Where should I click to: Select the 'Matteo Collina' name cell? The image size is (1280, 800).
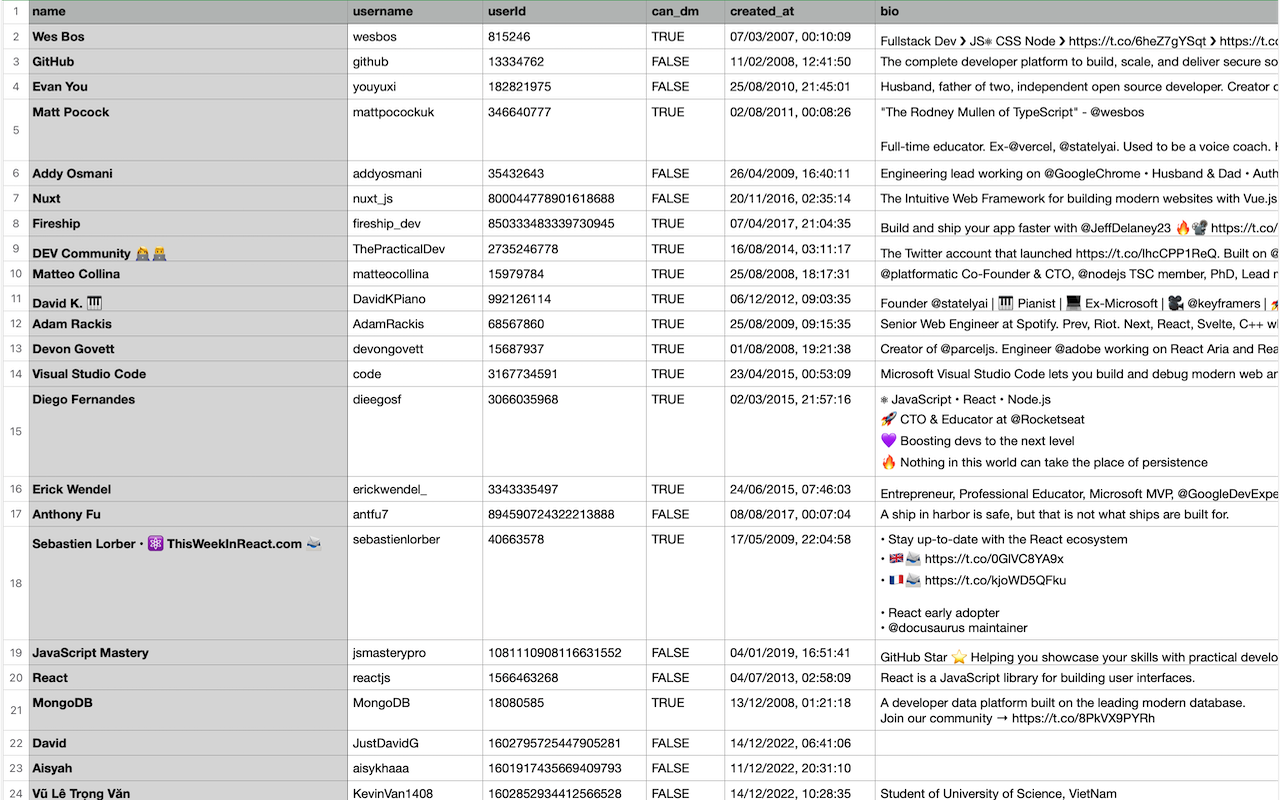point(188,274)
